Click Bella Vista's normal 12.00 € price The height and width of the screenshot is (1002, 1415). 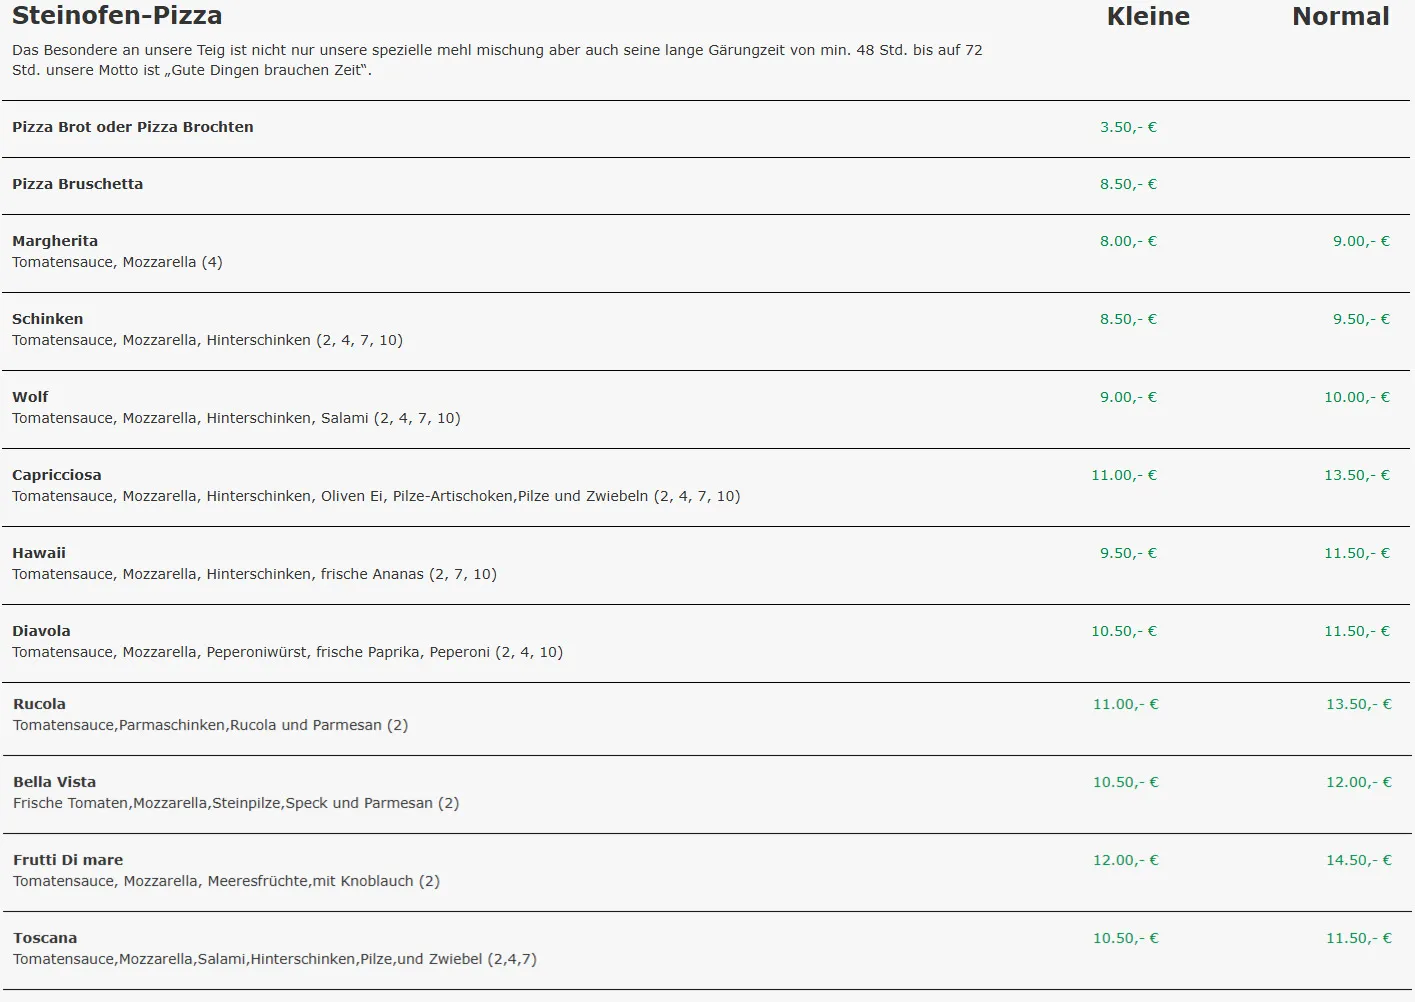pos(1358,782)
